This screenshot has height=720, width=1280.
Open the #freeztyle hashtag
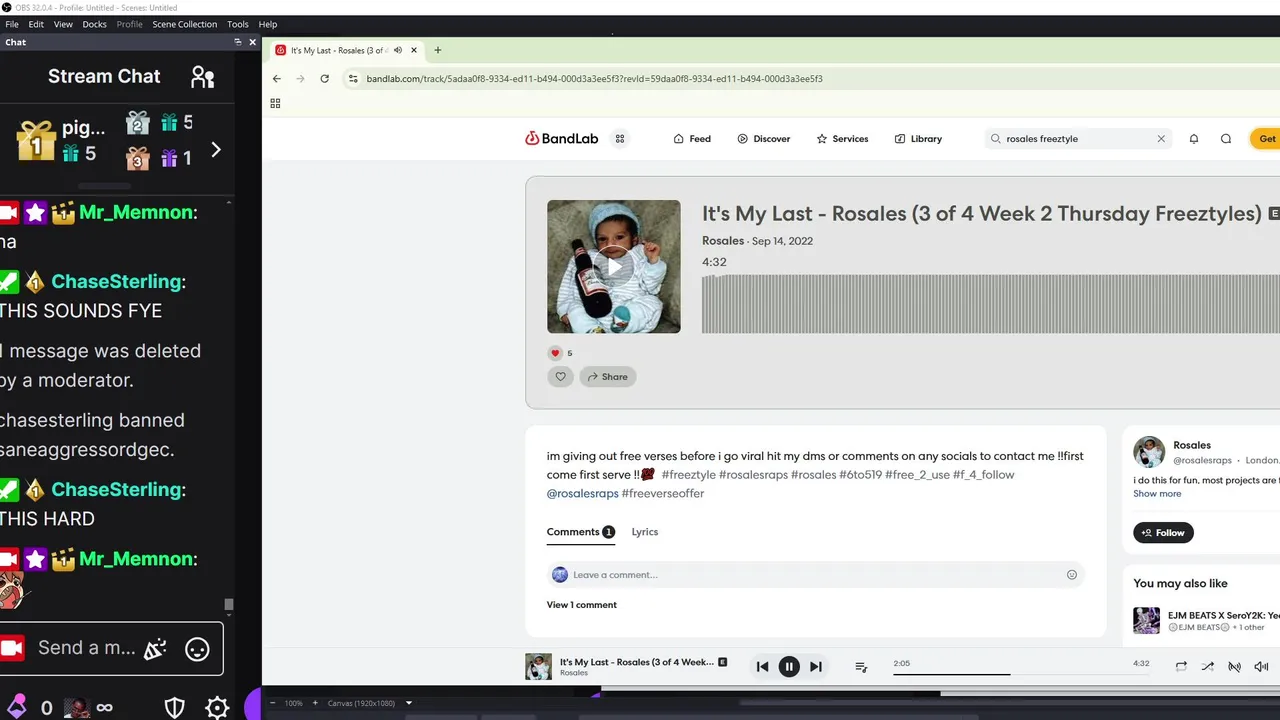point(688,475)
